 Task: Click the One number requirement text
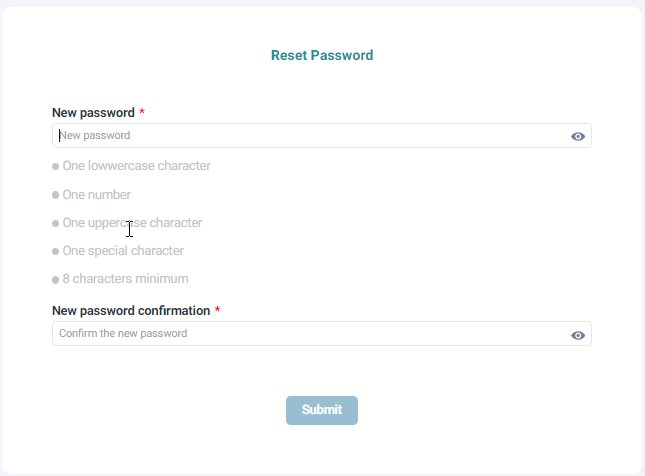coord(97,195)
